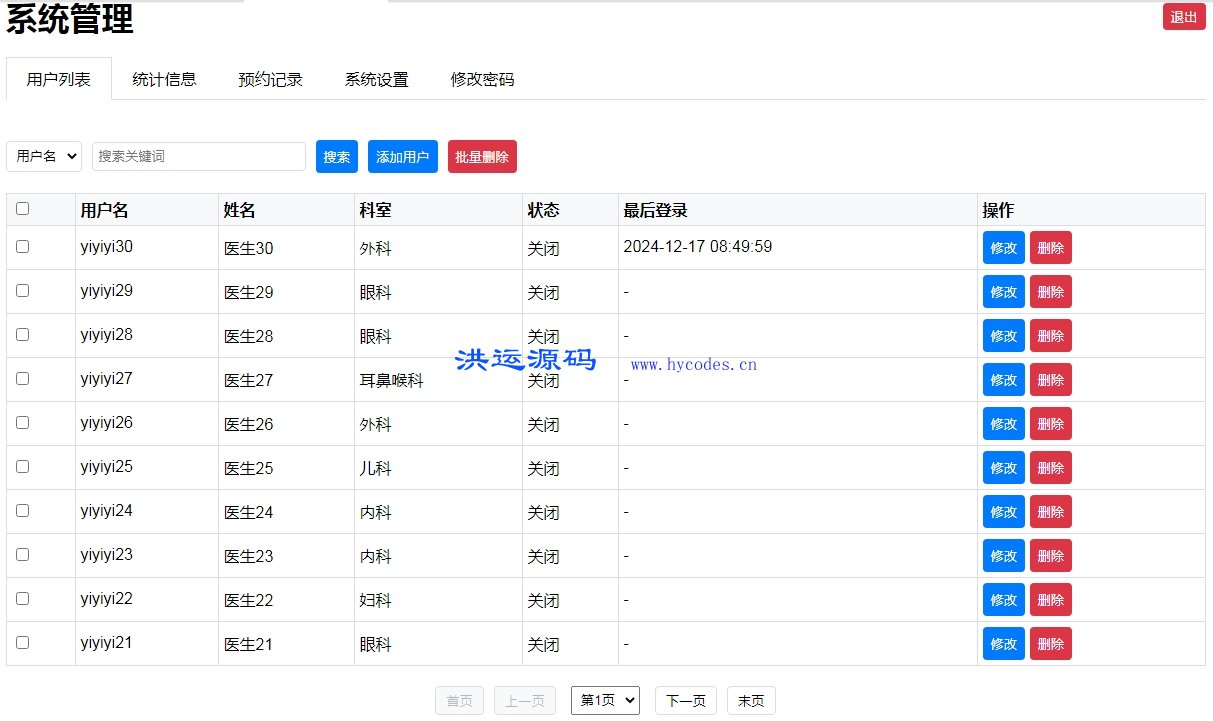Click the disabled 上一页 pagination button
Viewport: 1213px width, 721px height.
click(x=525, y=701)
